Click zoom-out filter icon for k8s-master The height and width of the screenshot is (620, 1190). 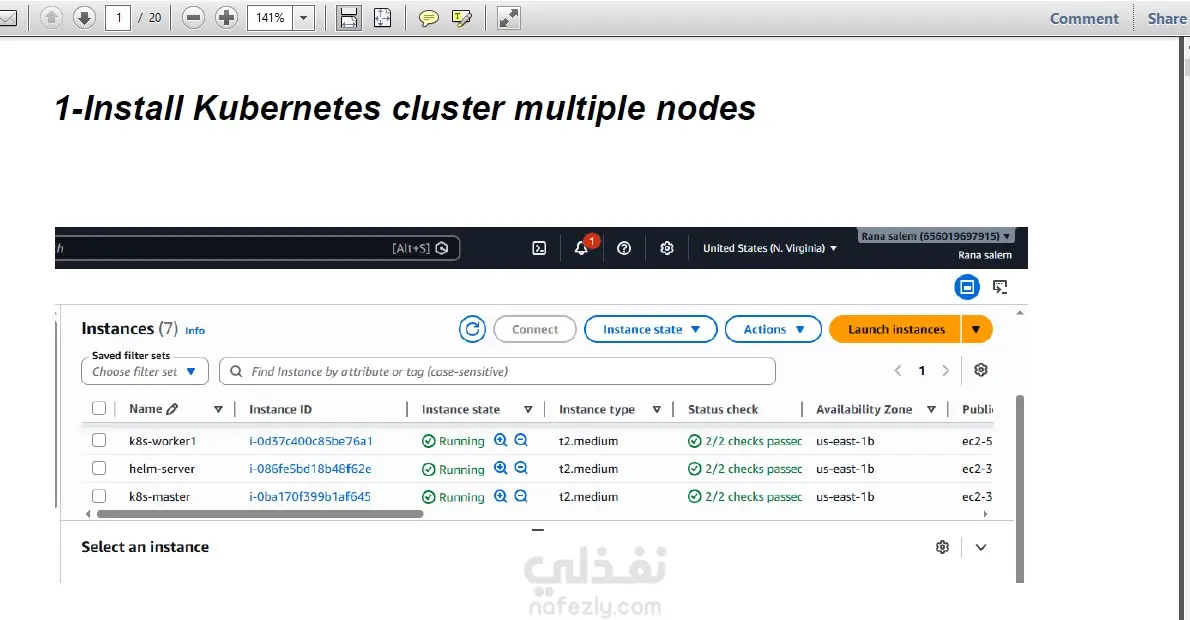(521, 496)
